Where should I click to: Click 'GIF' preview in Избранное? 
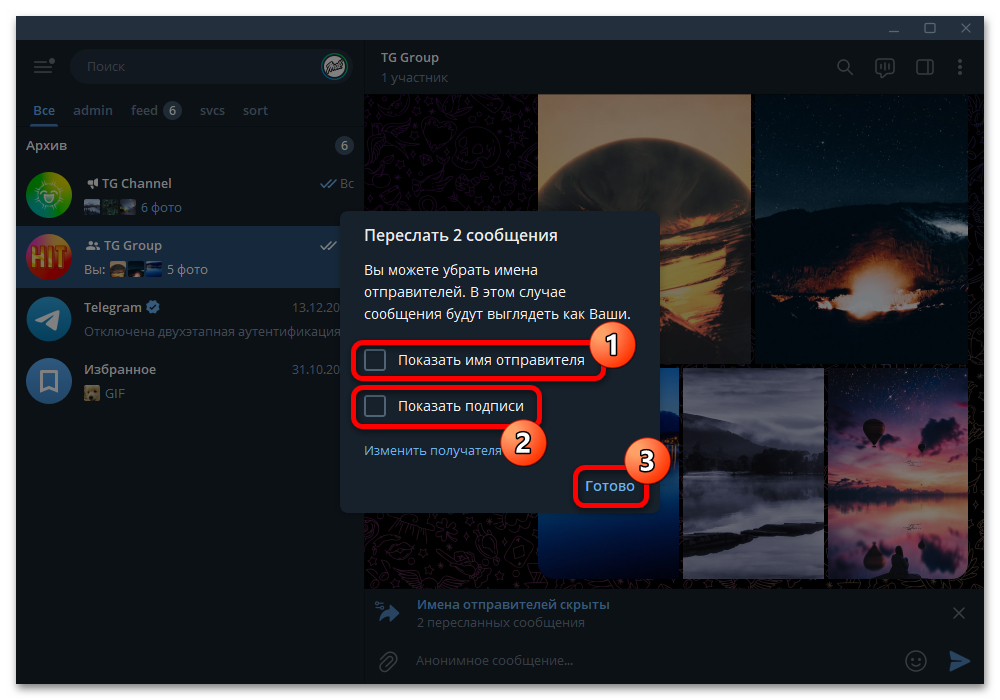(x=115, y=394)
